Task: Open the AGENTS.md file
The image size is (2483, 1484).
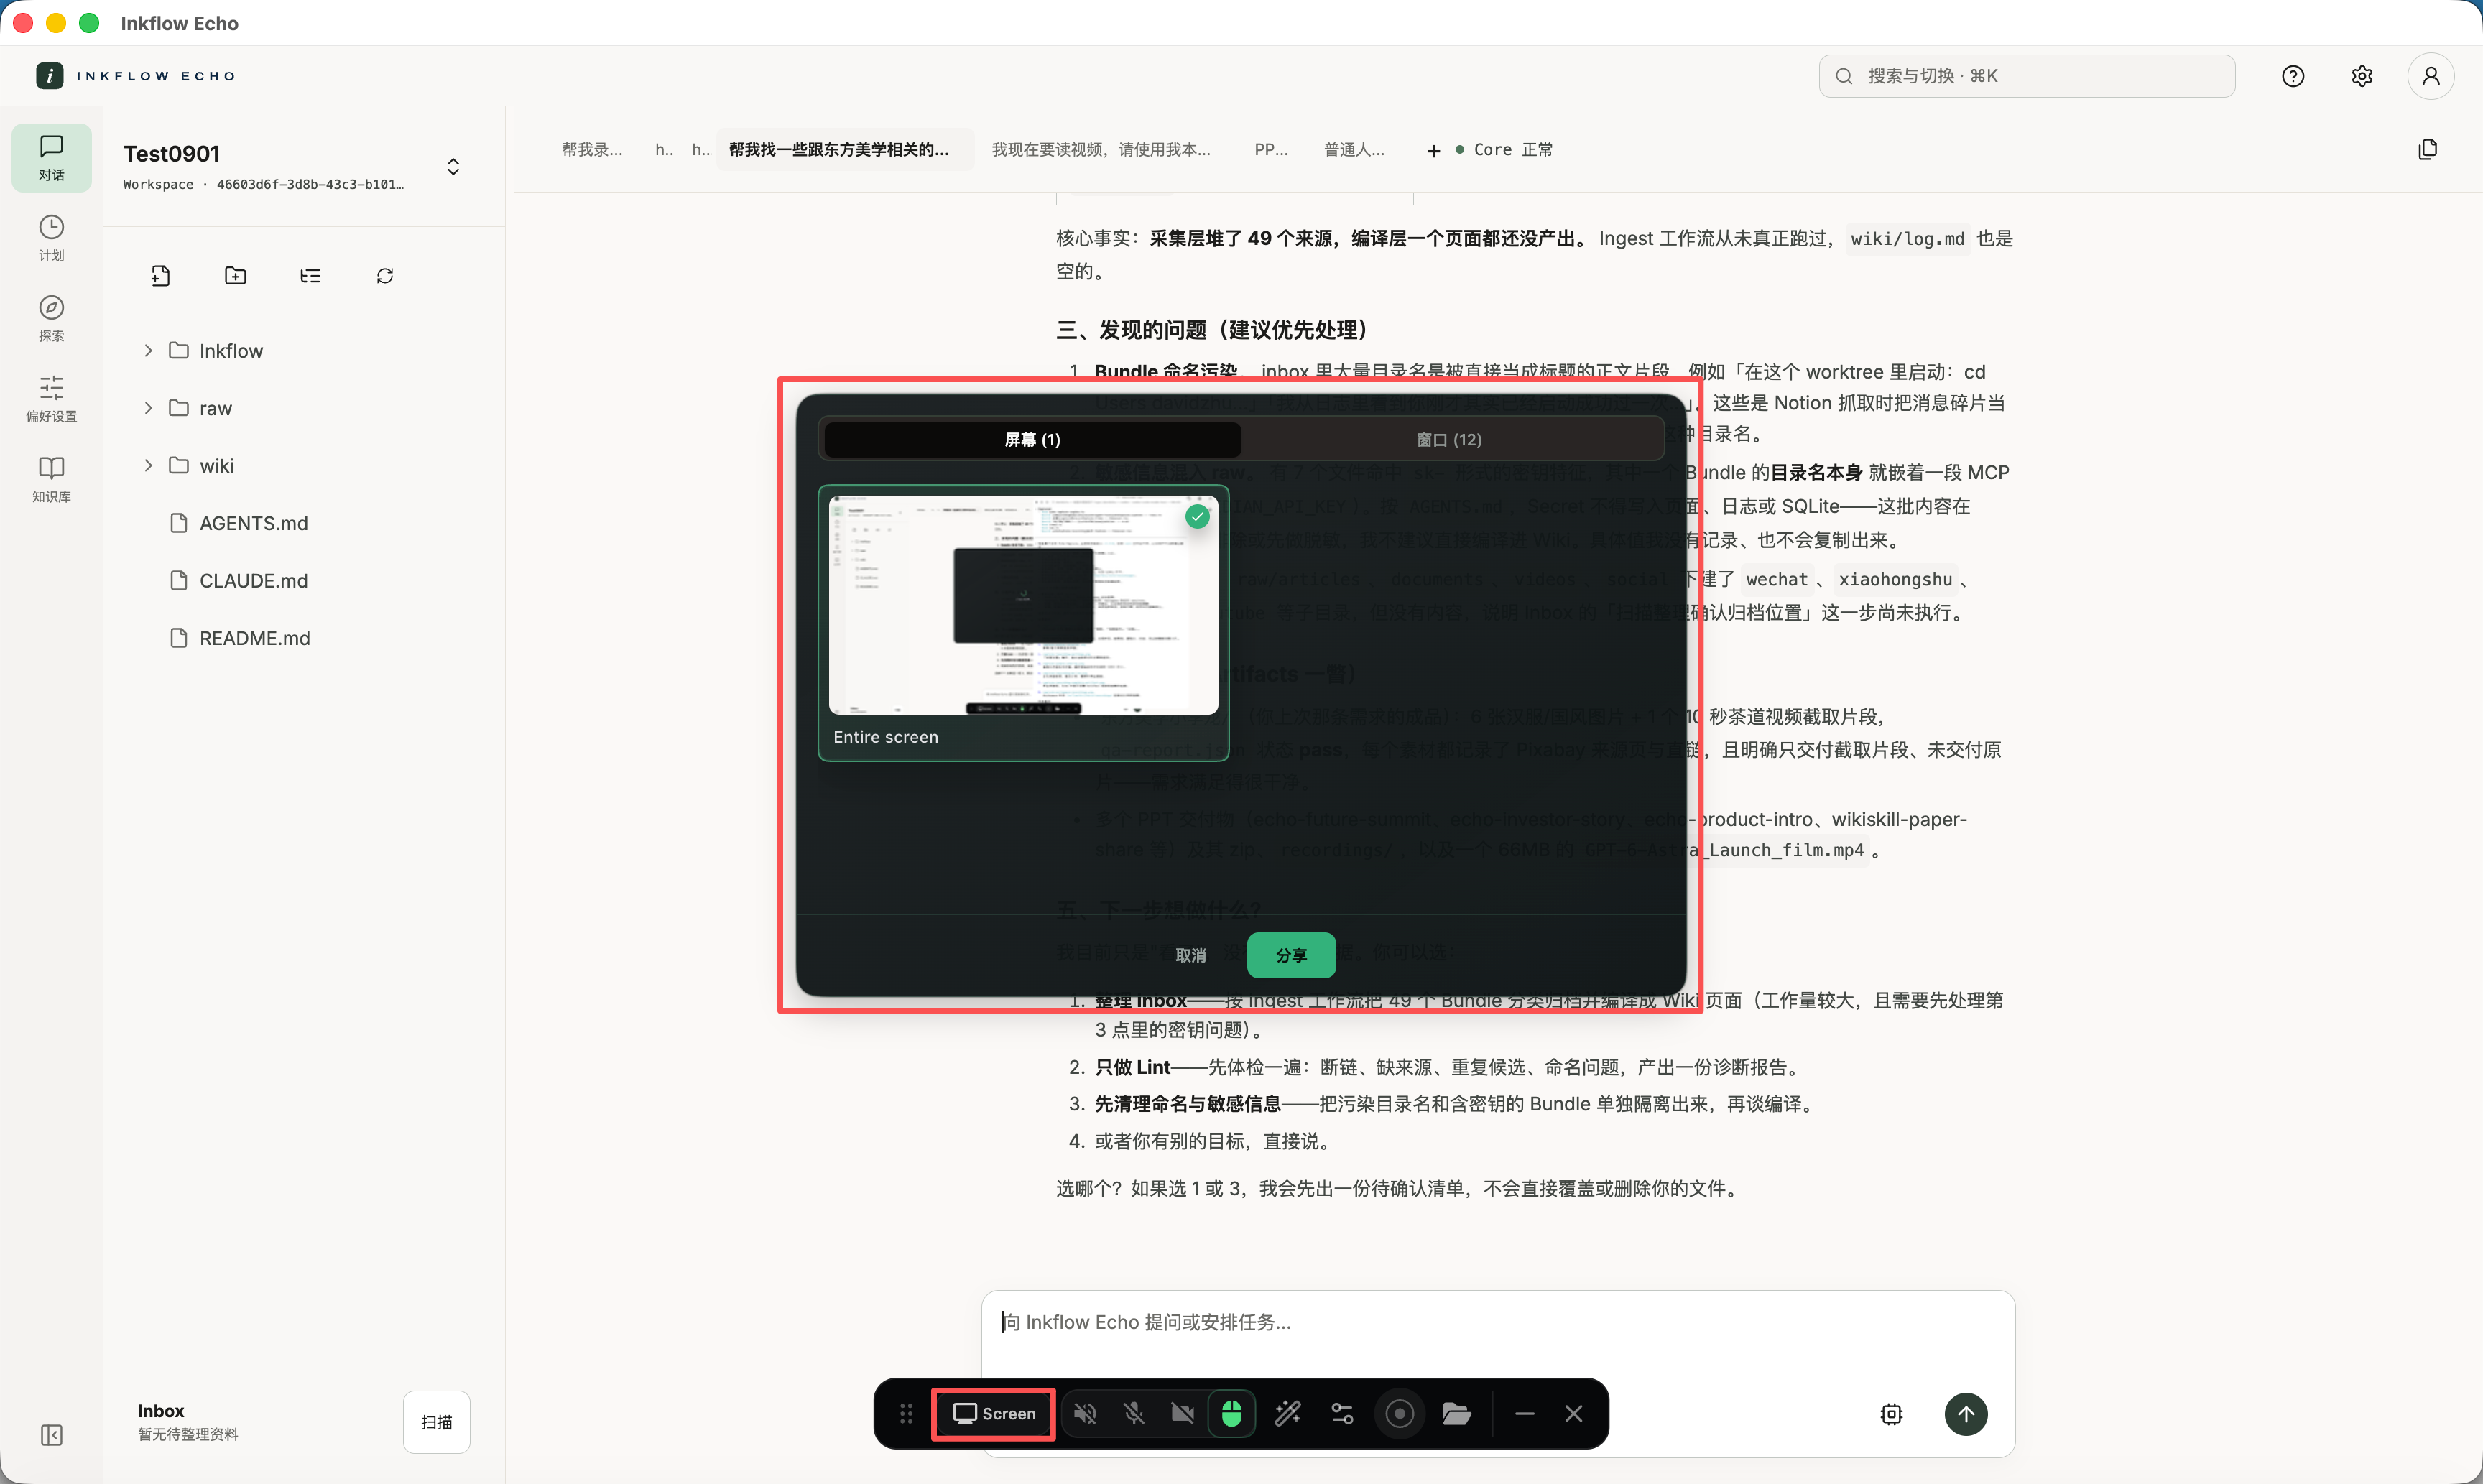Action: pyautogui.click(x=254, y=523)
